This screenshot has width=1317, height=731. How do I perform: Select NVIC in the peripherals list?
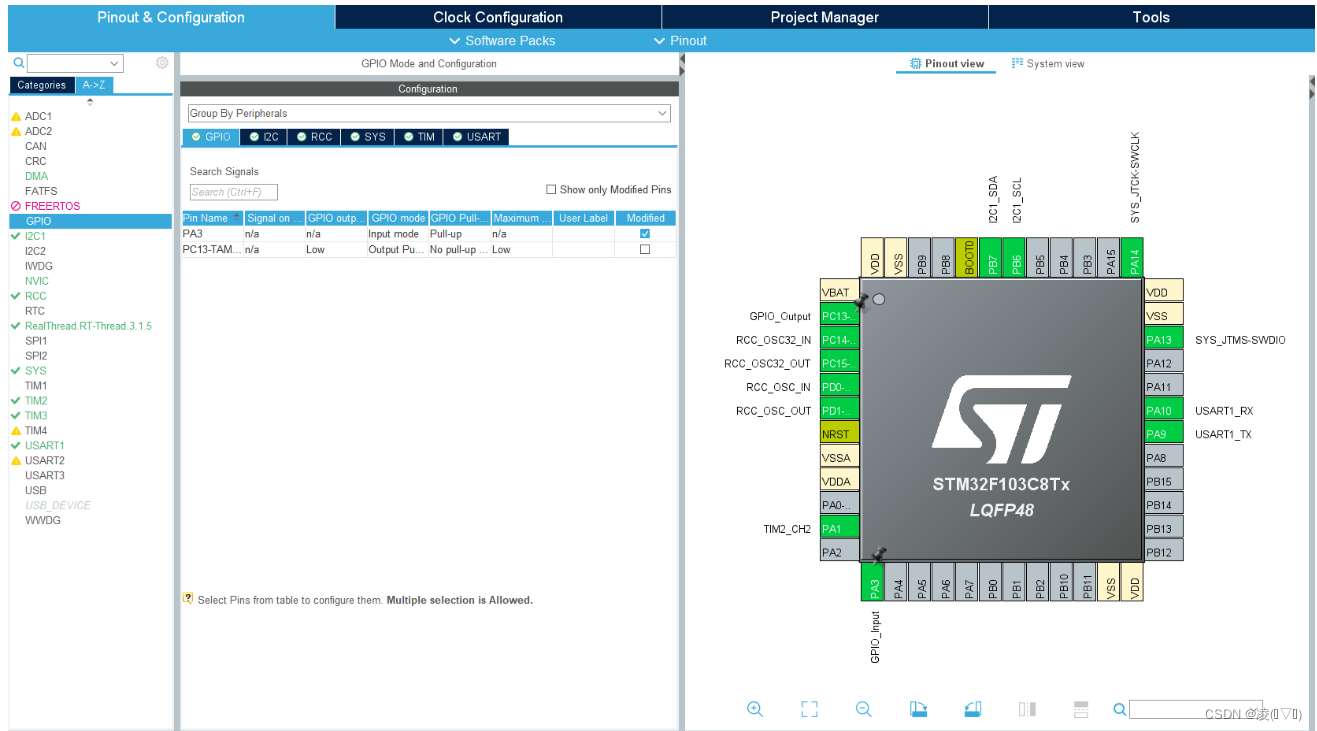pyautogui.click(x=37, y=281)
